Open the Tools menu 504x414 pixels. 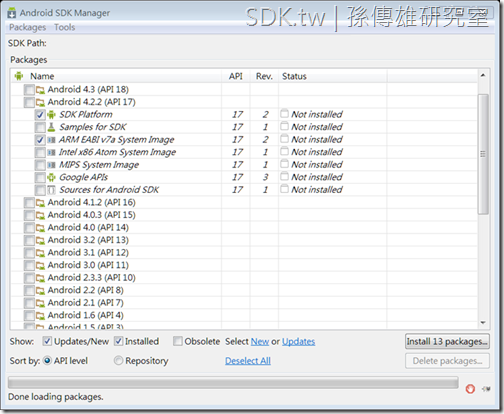point(65,27)
